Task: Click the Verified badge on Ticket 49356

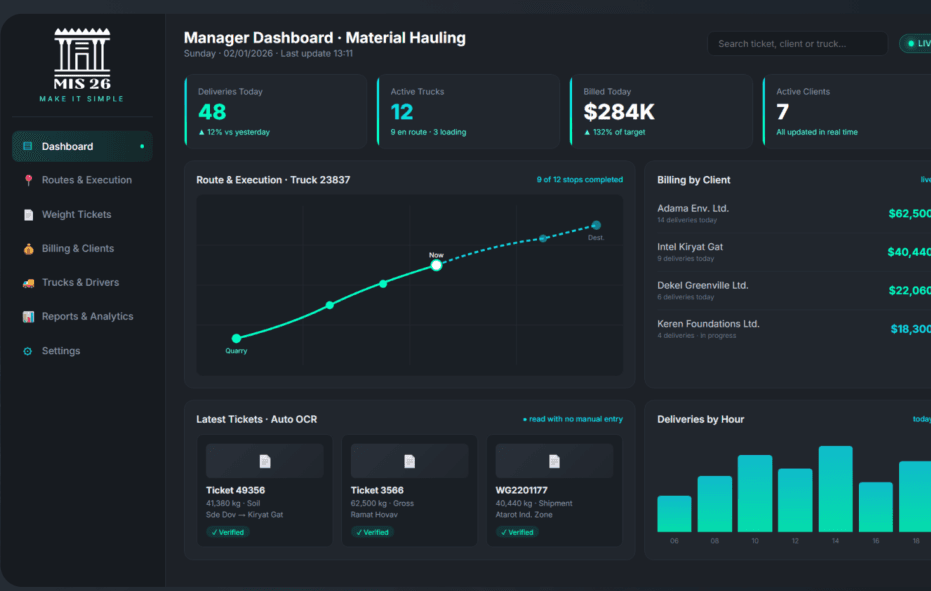Action: click(x=227, y=532)
